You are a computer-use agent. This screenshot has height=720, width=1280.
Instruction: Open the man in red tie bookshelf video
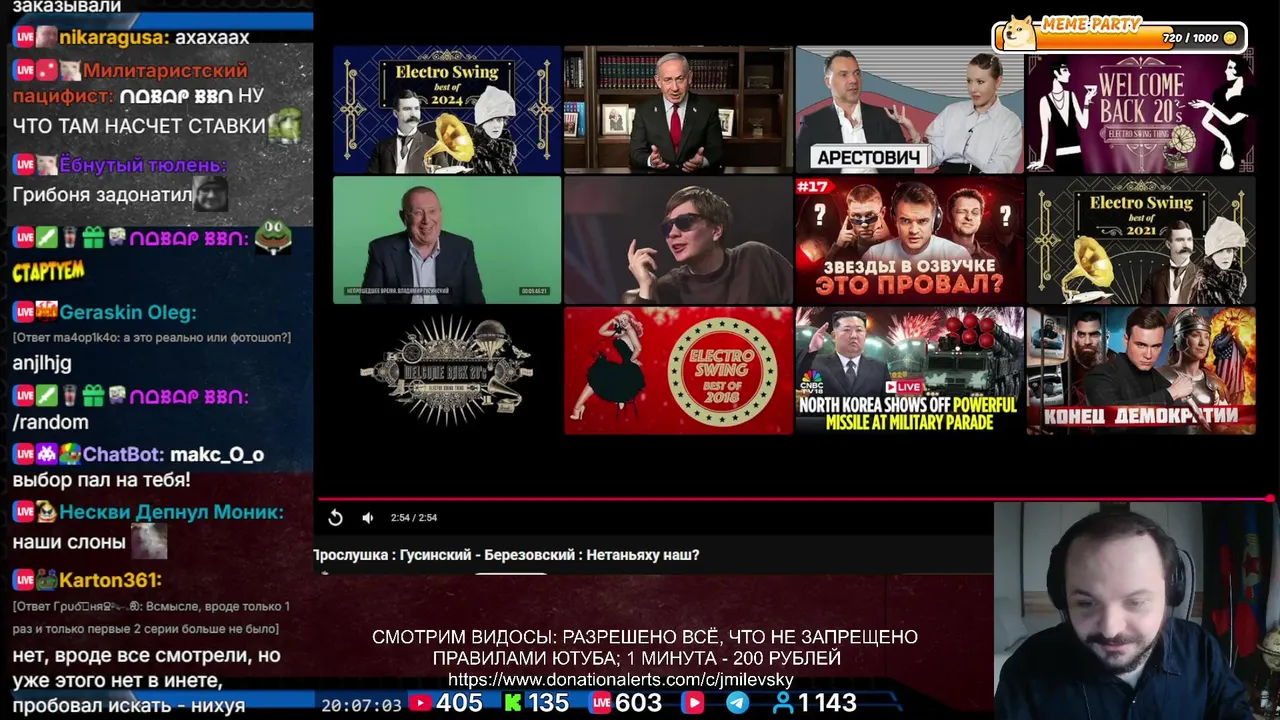click(678, 110)
